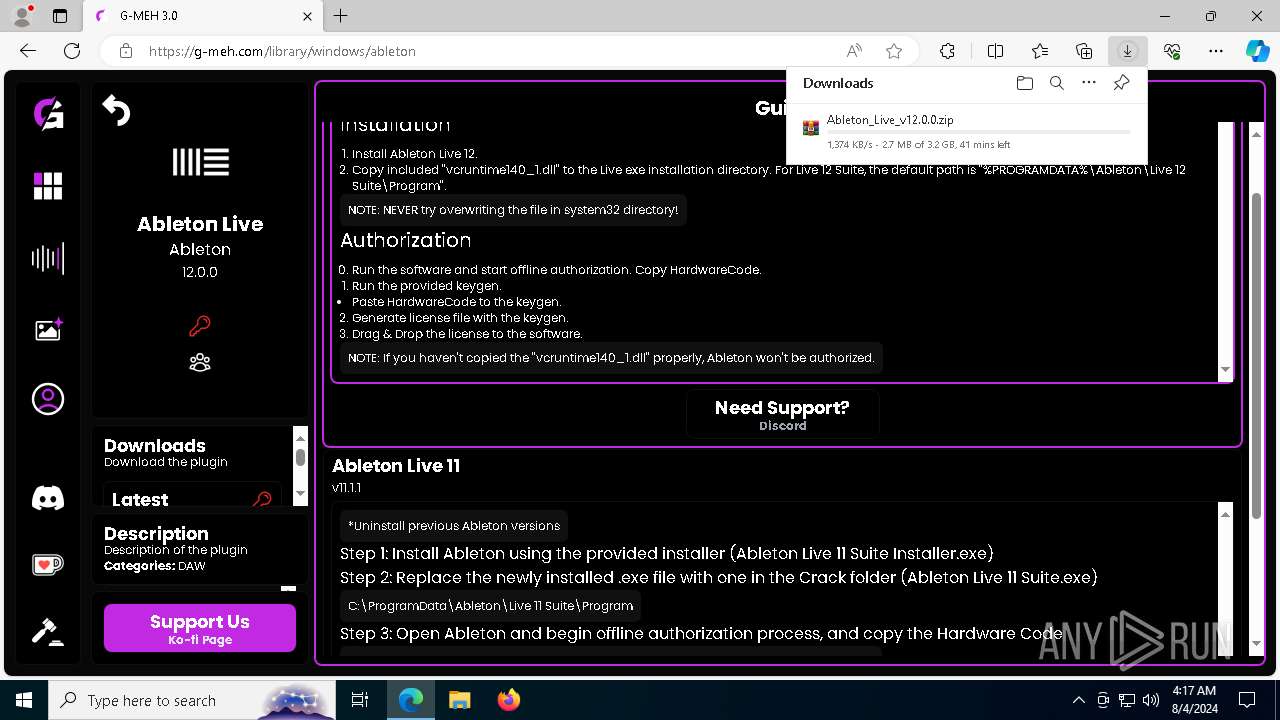Open Edge settings and more menu
Screen dimensions: 1280x720
point(1216,51)
